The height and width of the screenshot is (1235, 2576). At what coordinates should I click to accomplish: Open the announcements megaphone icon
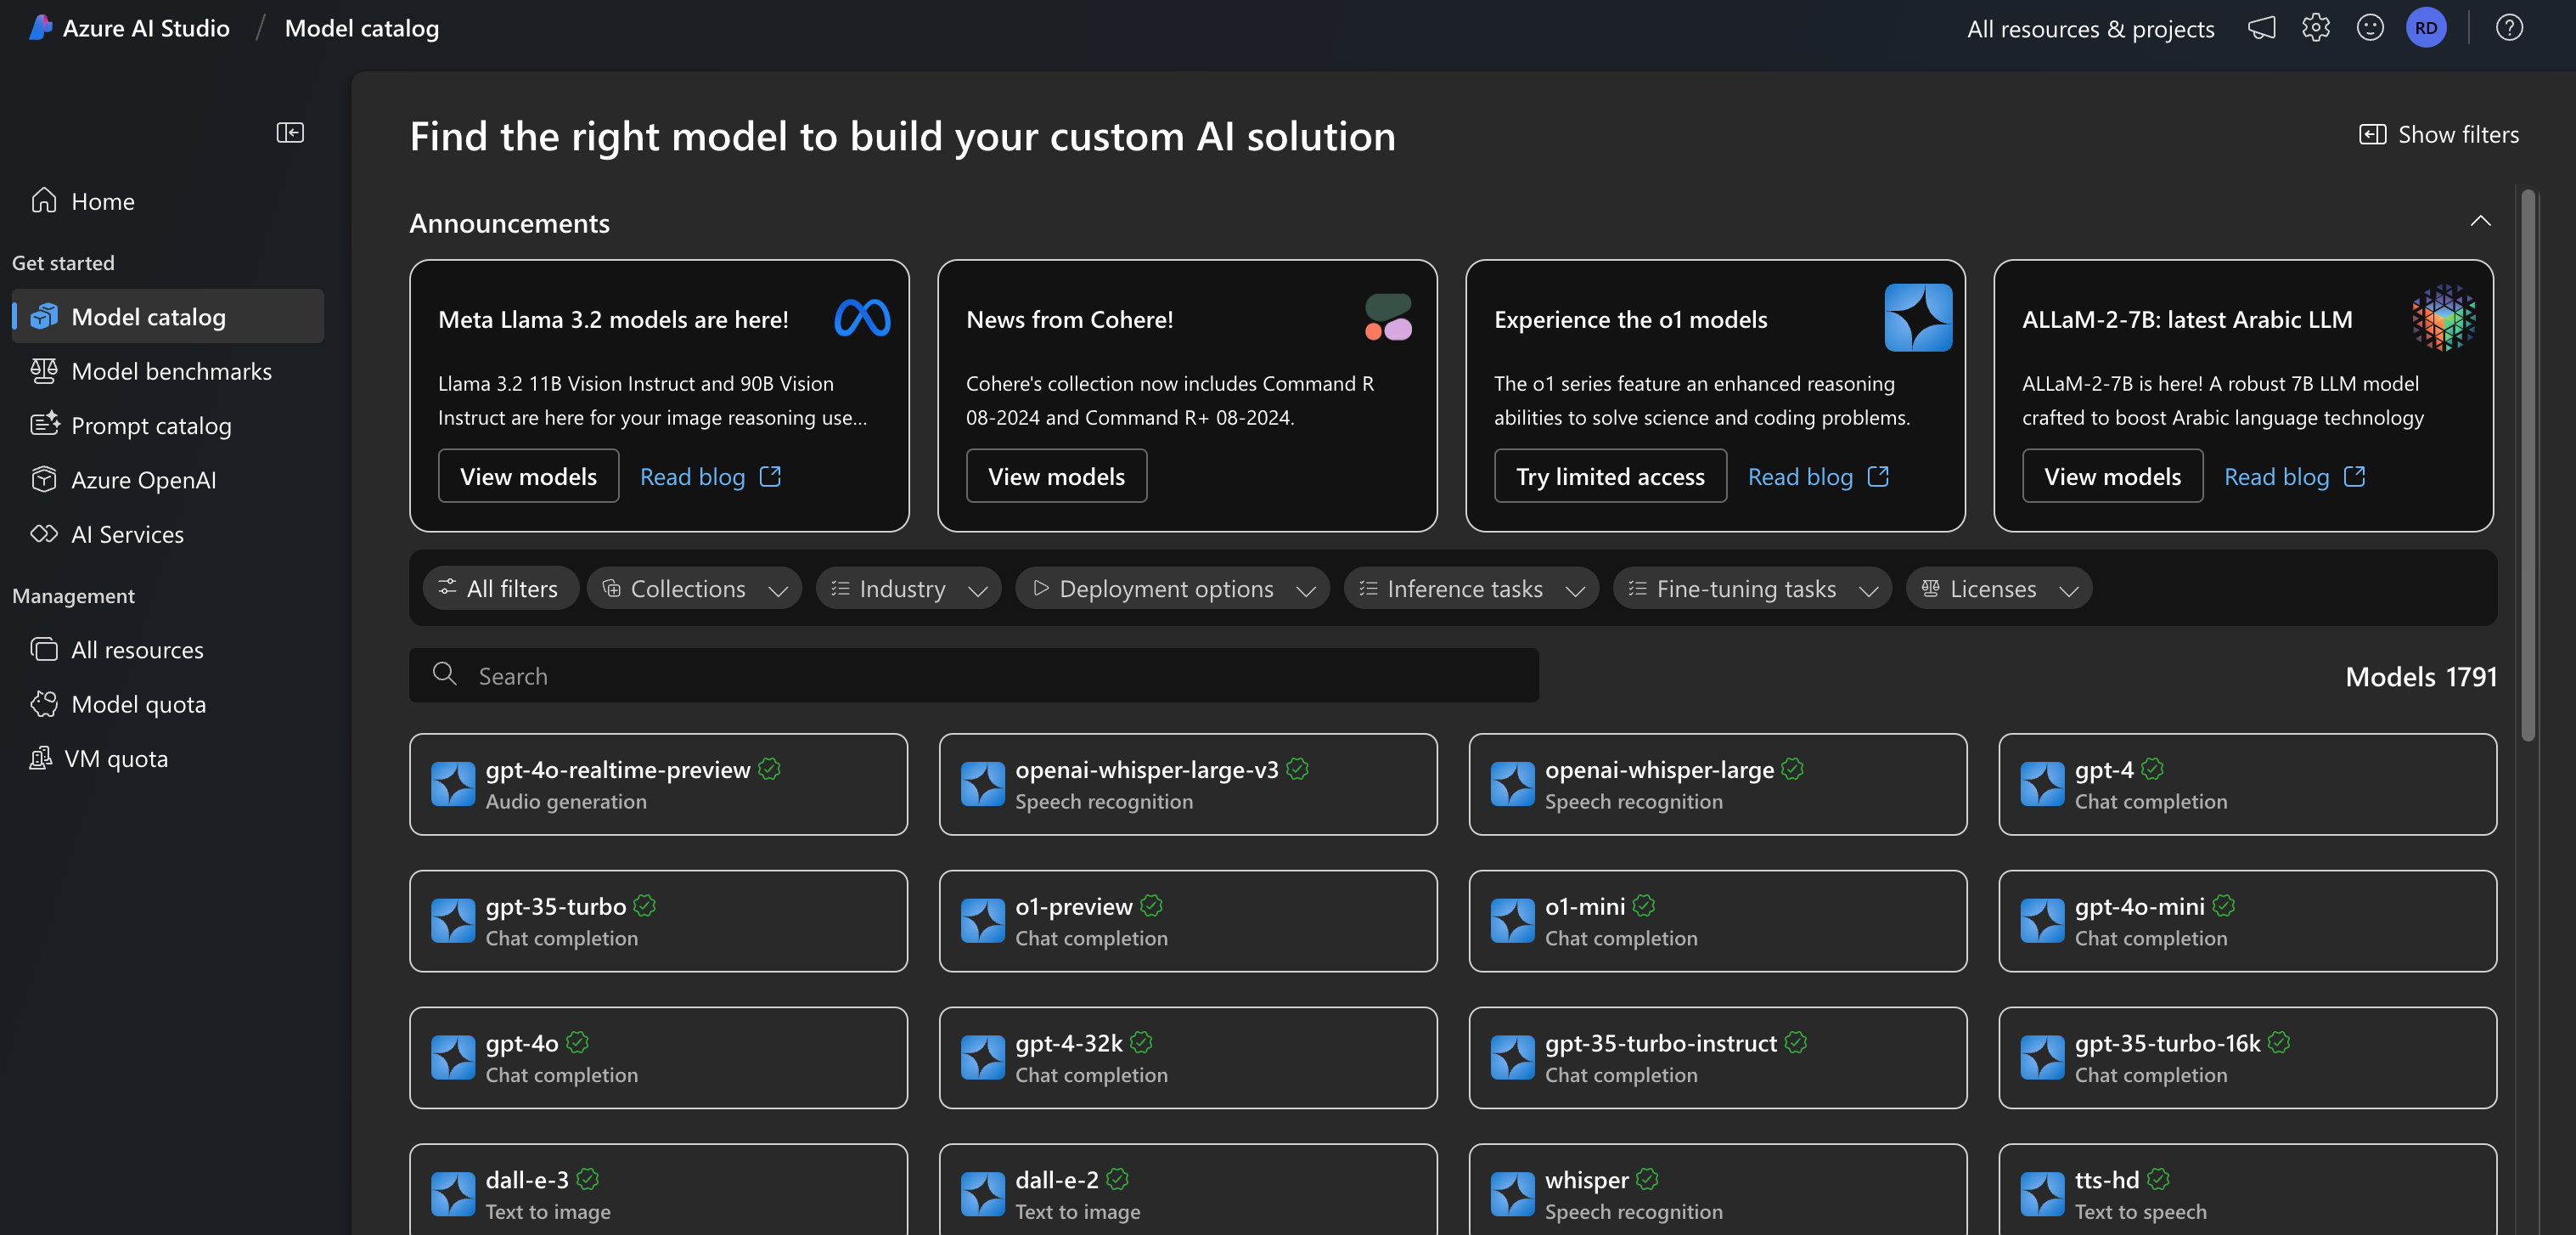(2262, 28)
